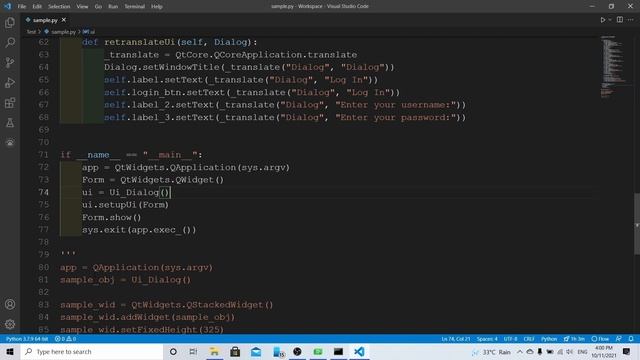Click sample.py in breadcrumb path
640x360 pixels.
click(x=63, y=31)
